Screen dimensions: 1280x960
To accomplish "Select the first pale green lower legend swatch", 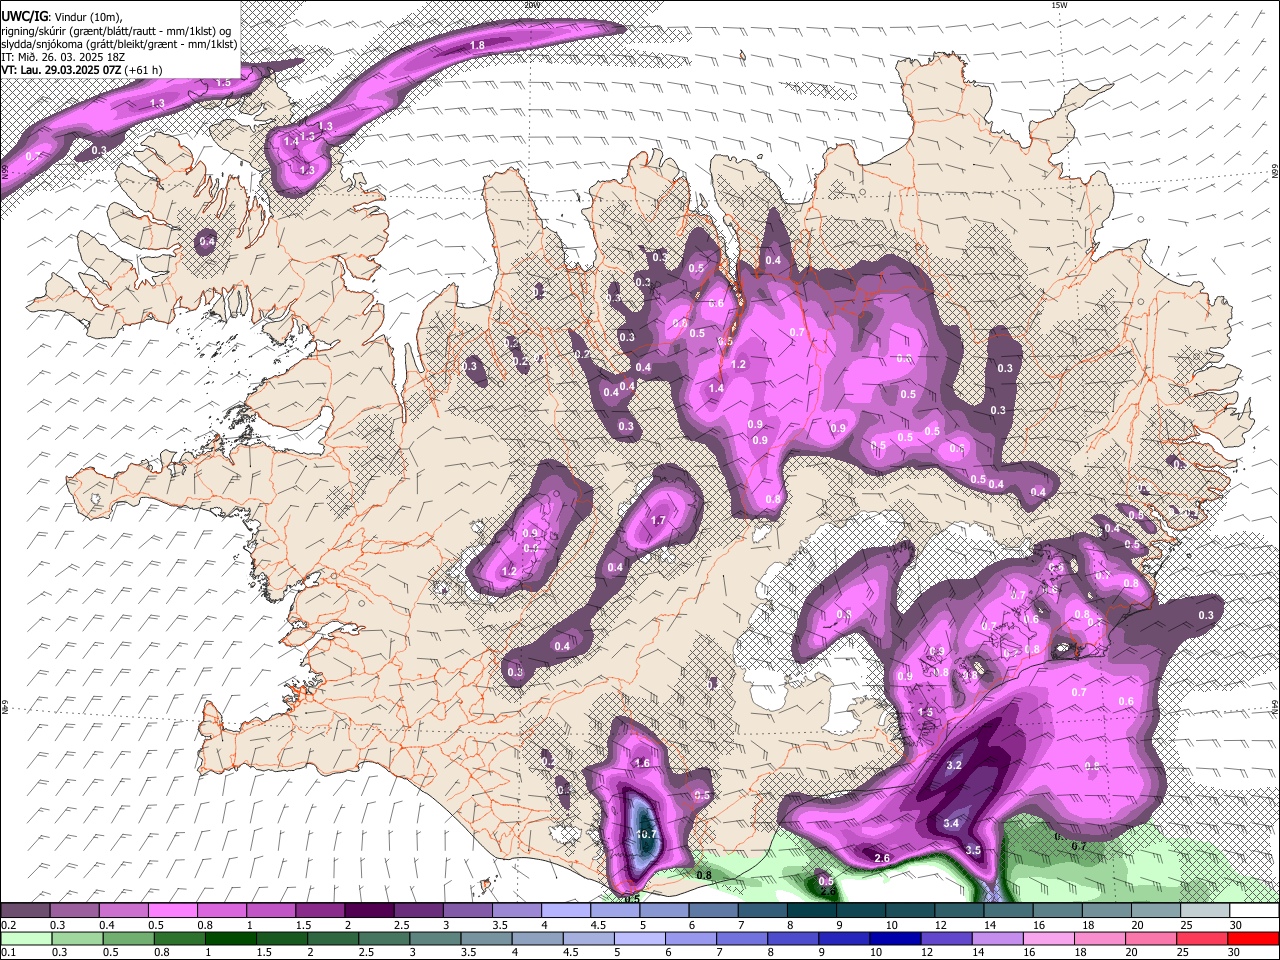I will click(x=26, y=938).
